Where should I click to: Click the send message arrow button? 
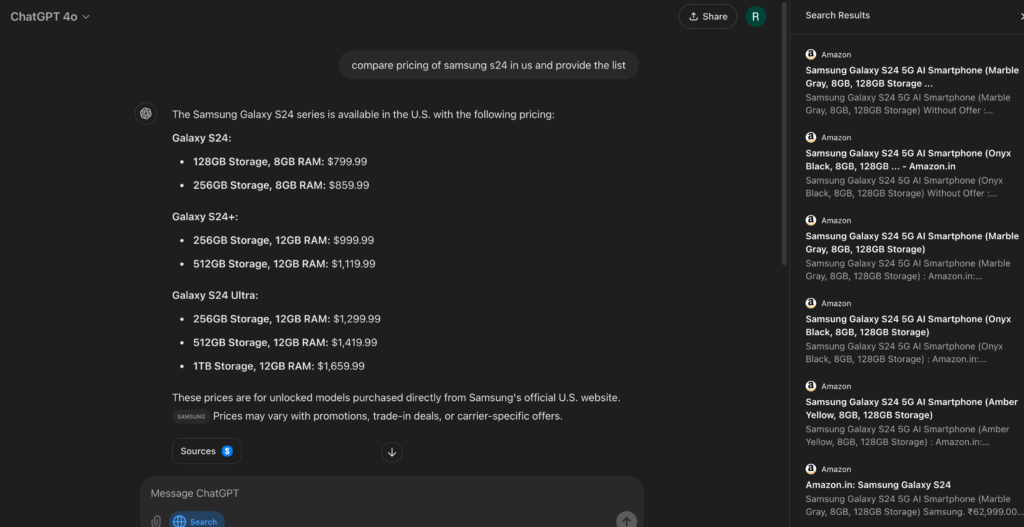coord(626,520)
